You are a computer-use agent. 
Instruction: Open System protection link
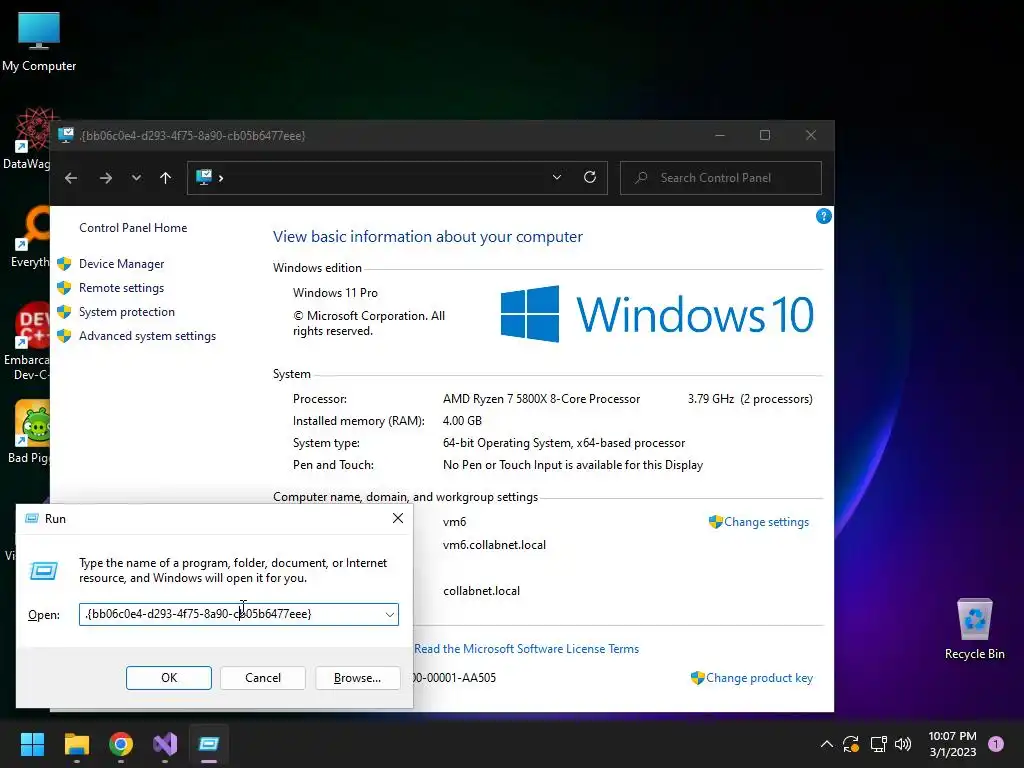point(127,312)
